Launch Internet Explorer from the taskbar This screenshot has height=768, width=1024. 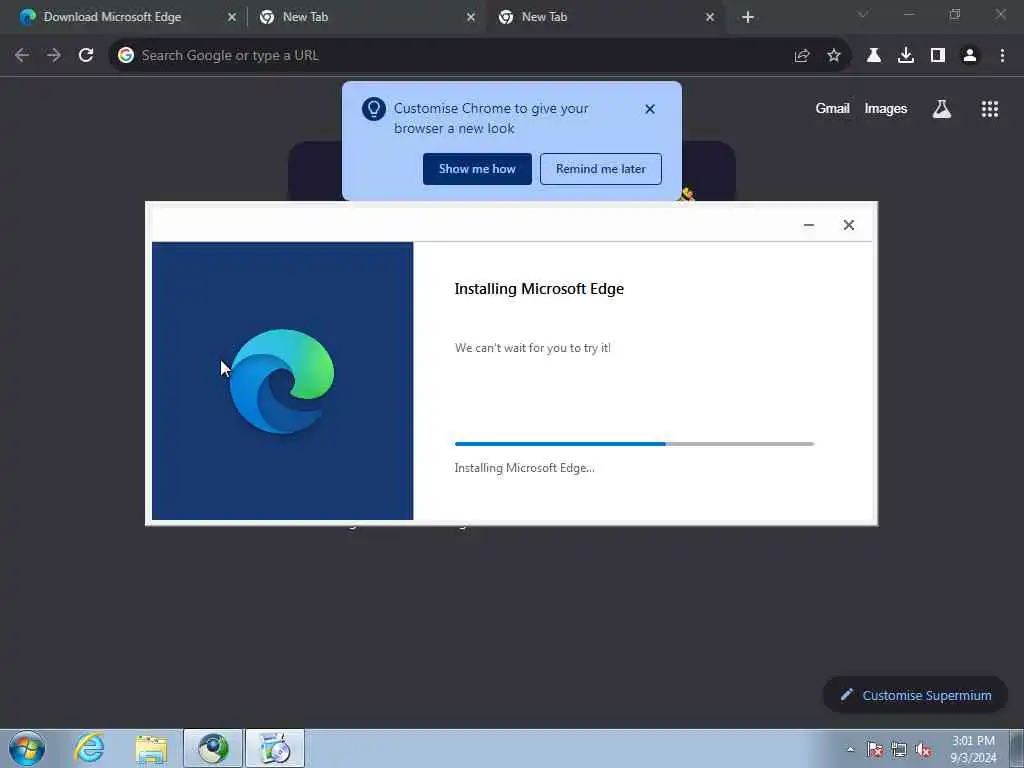(x=89, y=748)
